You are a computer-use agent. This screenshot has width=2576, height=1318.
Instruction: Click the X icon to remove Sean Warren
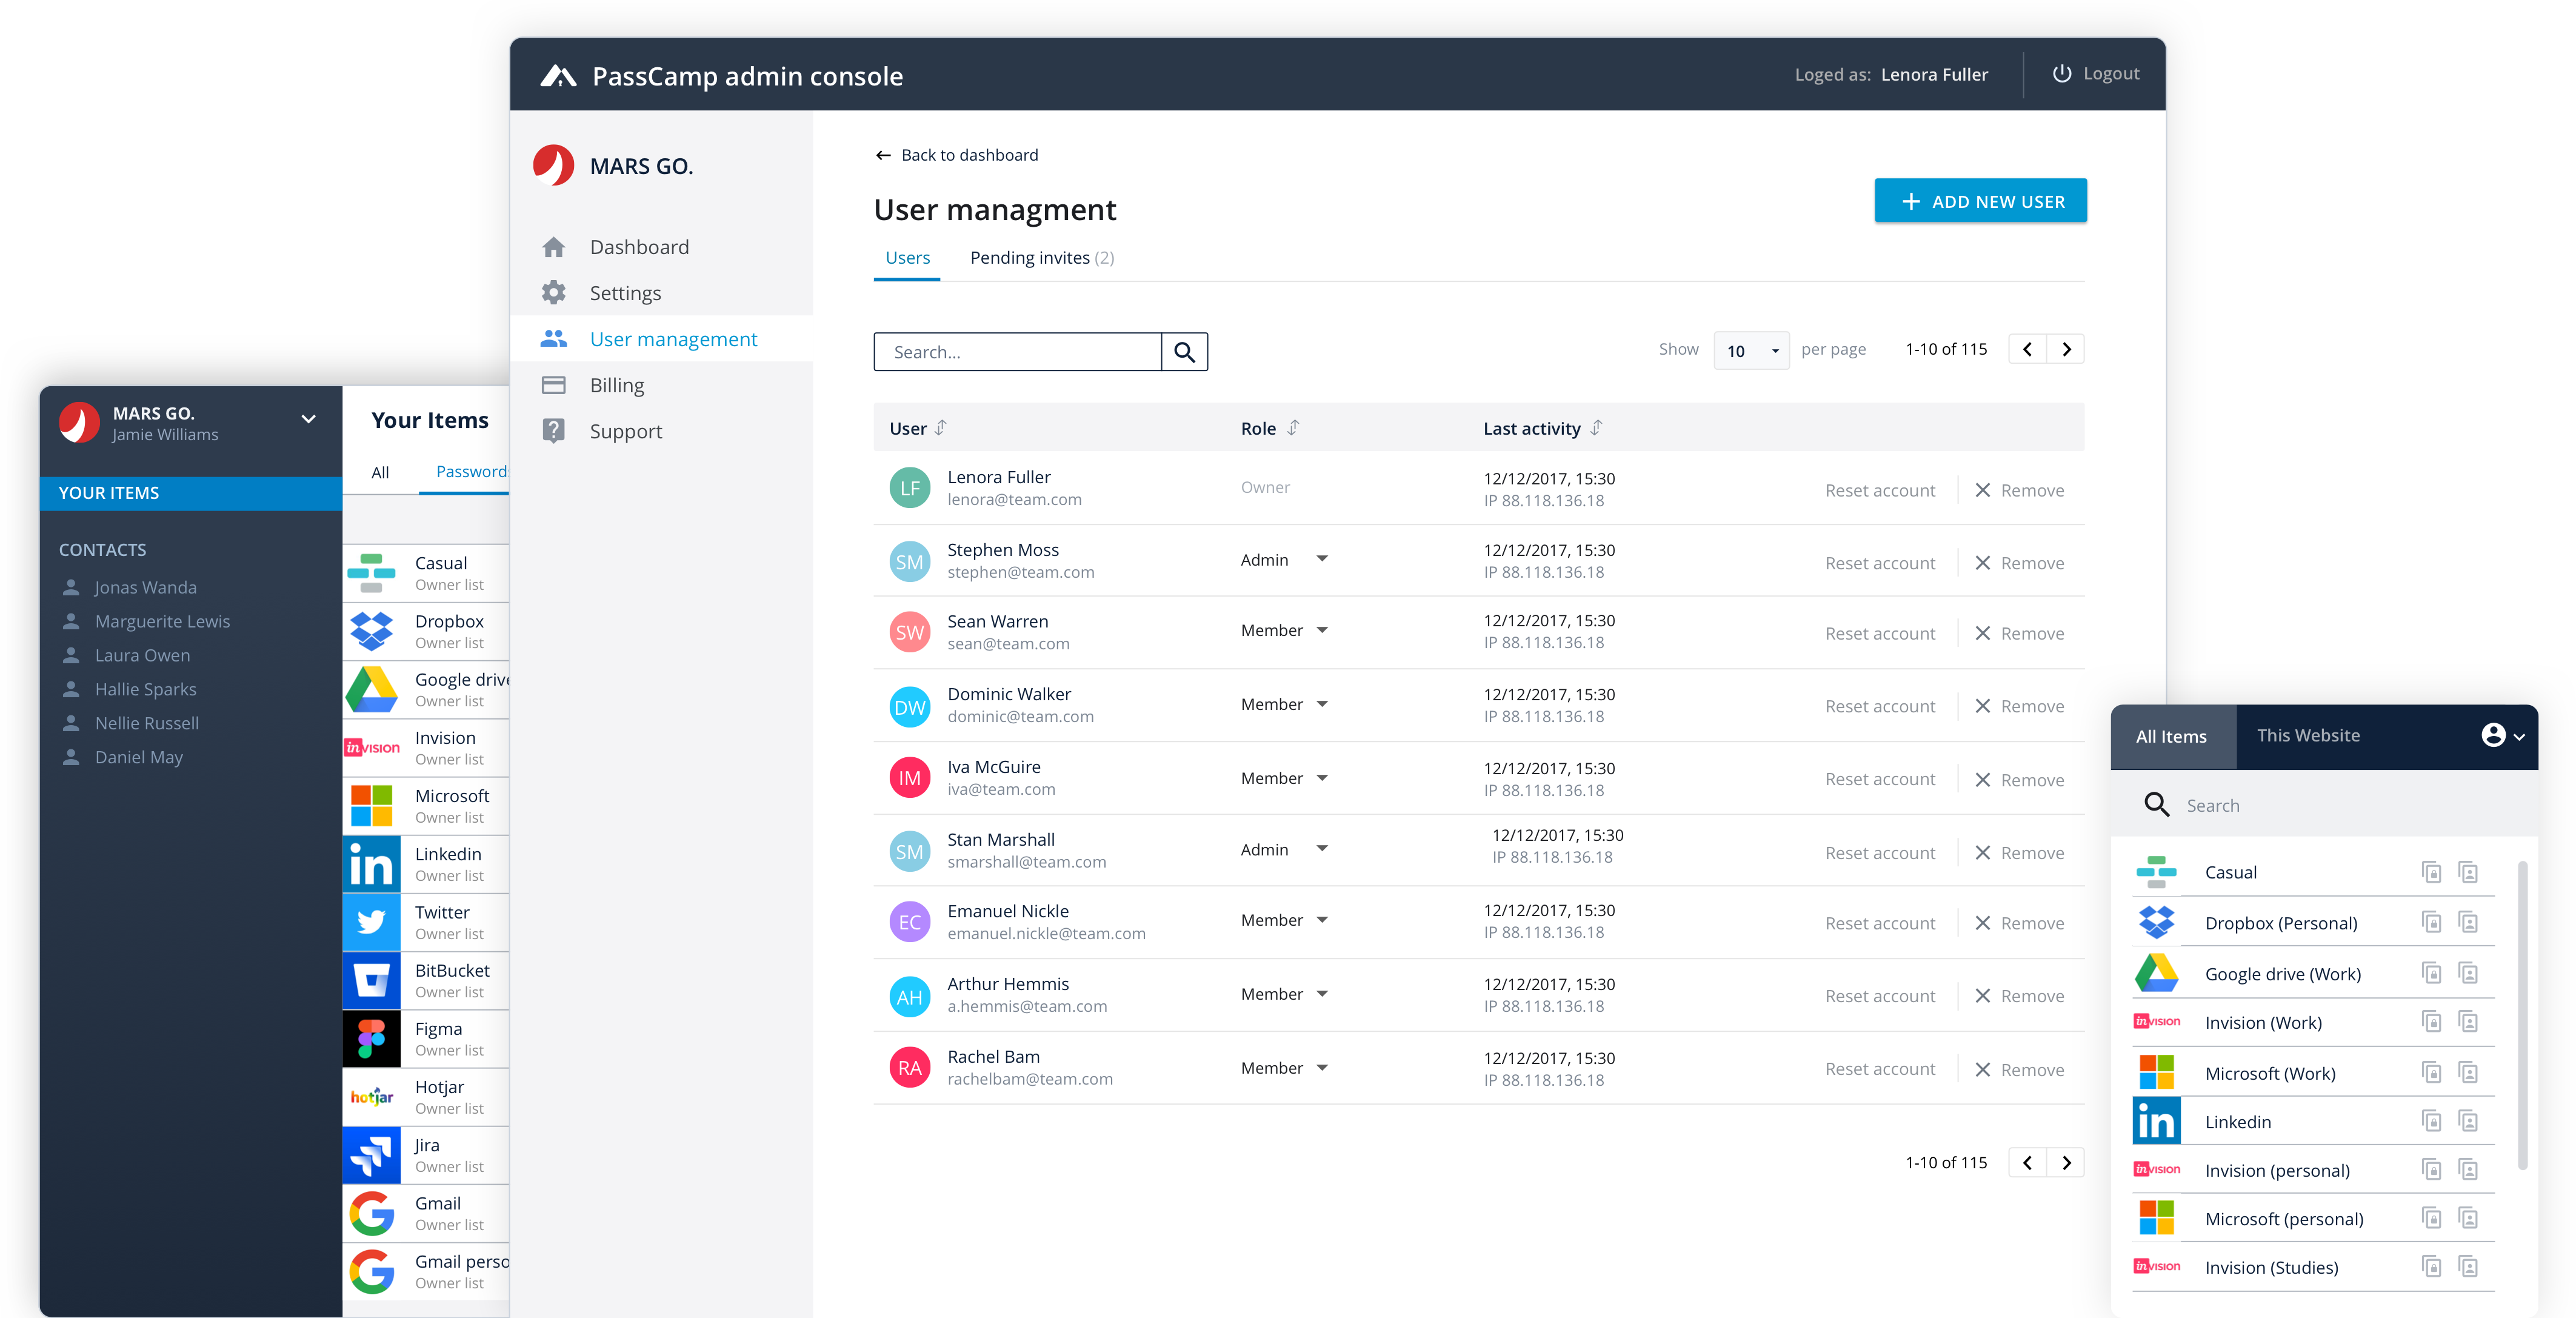pos(1982,633)
